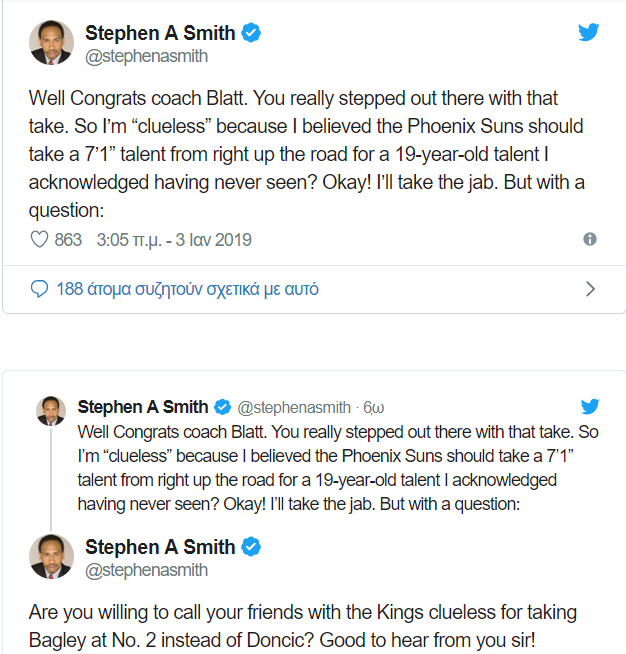This screenshot has width=626, height=654.
Task: Open the timestamp 3:05 π.μ. - 3 Ιαν 2019
Action: click(x=174, y=240)
